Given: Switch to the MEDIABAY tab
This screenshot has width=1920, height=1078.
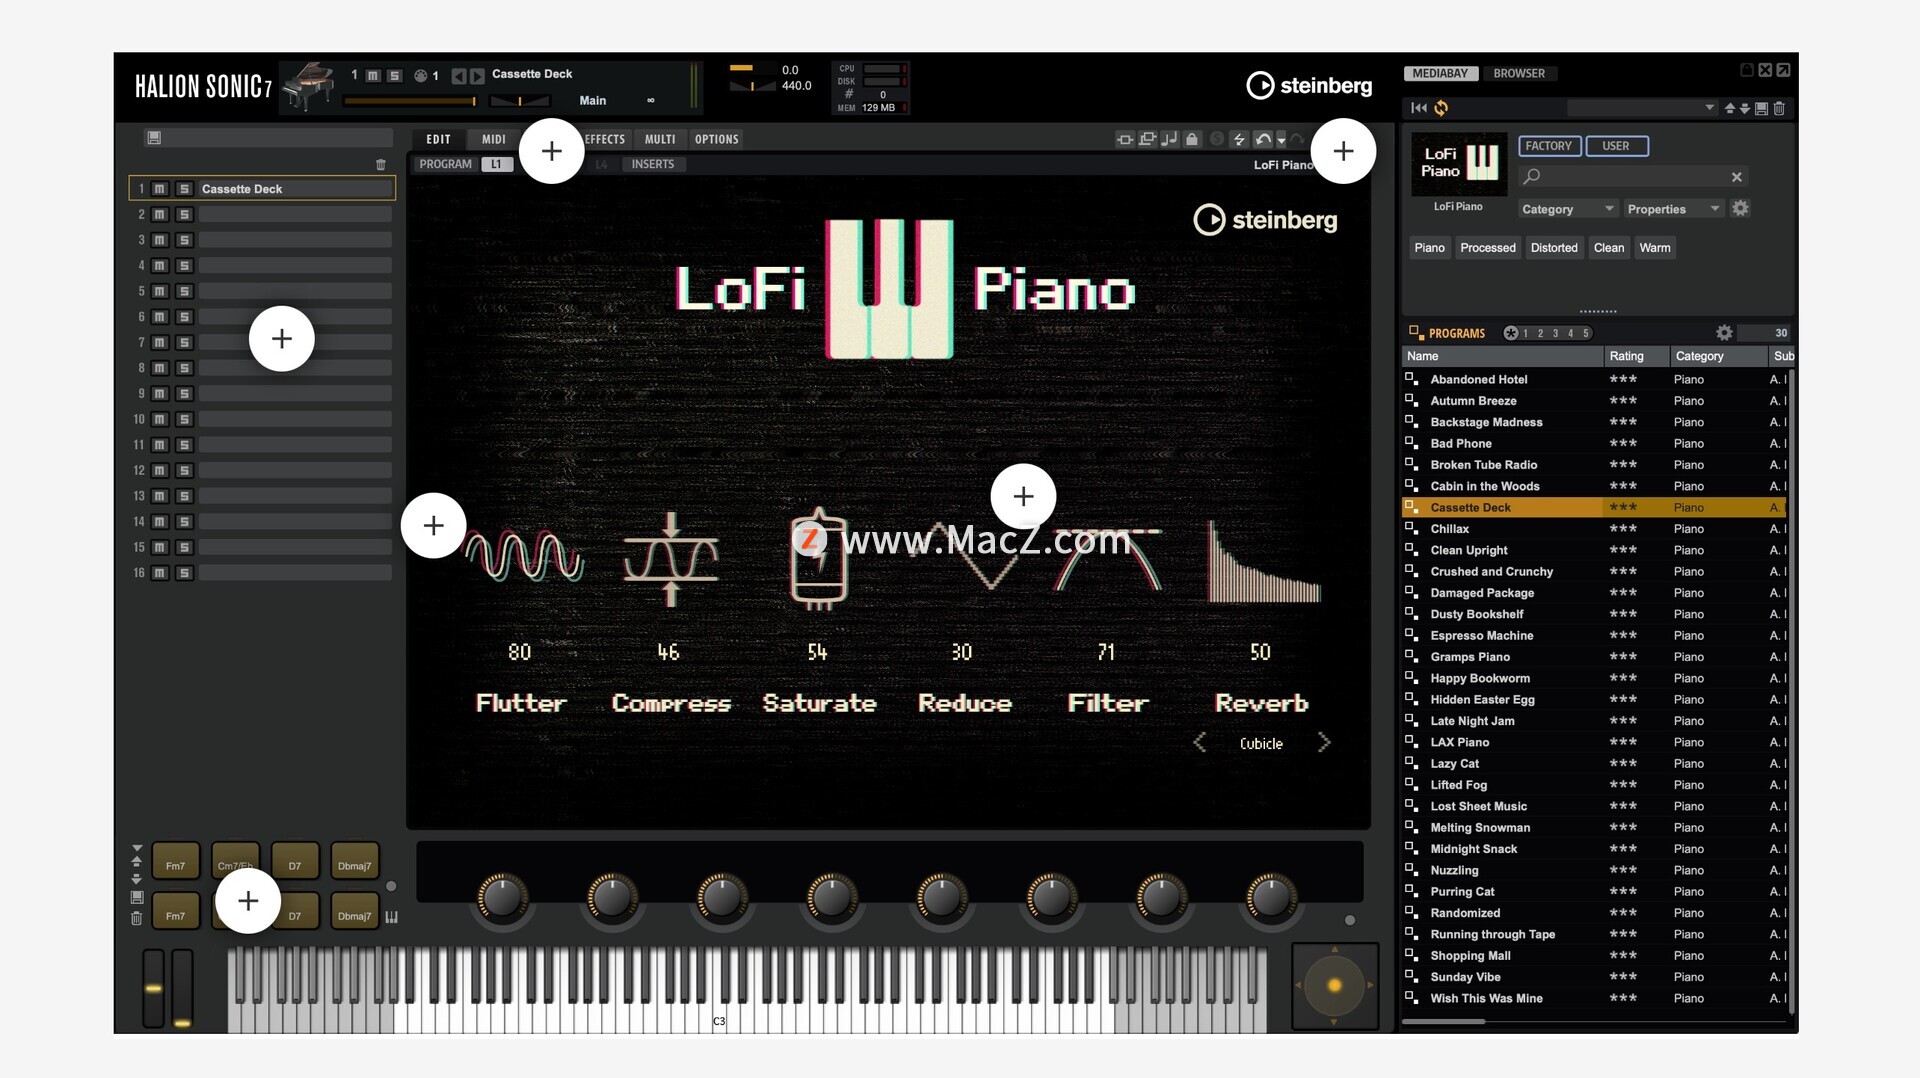Looking at the screenshot, I should (1440, 73).
